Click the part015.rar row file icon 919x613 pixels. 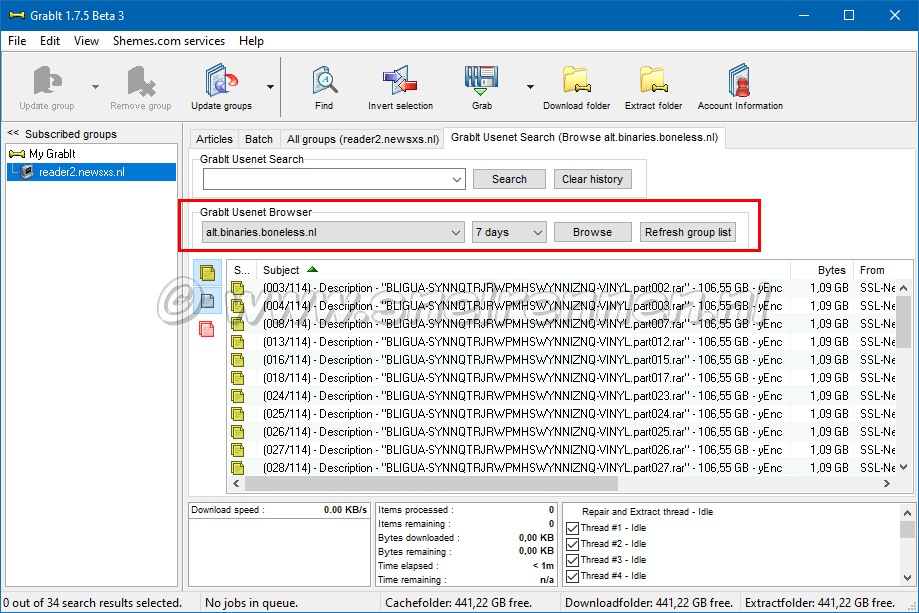point(237,360)
